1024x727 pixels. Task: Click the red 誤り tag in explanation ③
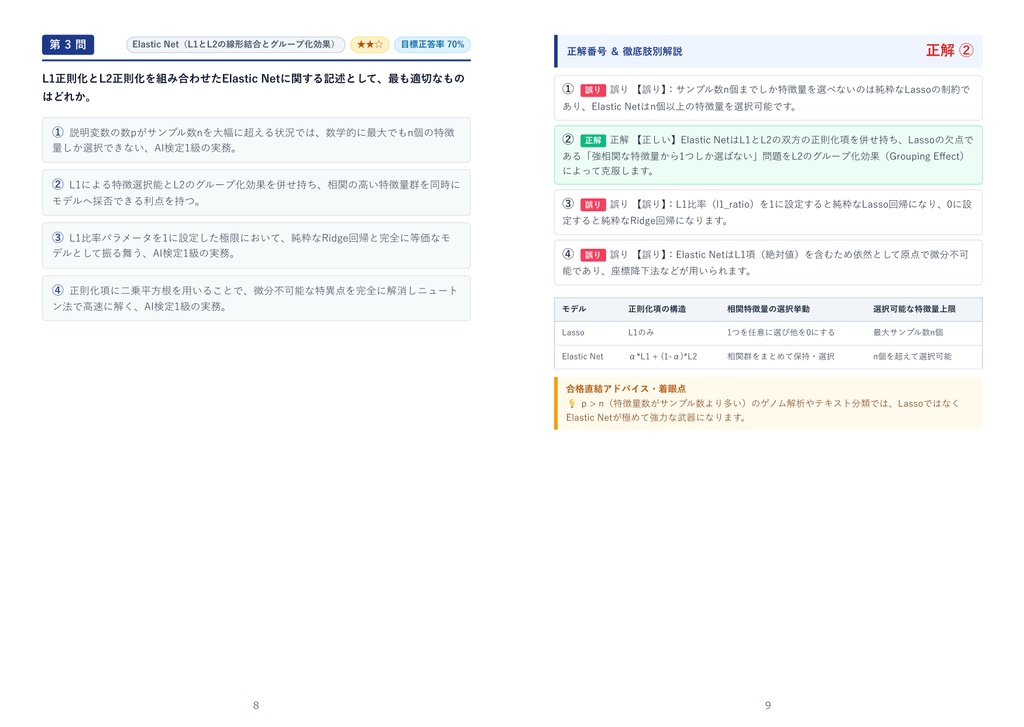593,204
